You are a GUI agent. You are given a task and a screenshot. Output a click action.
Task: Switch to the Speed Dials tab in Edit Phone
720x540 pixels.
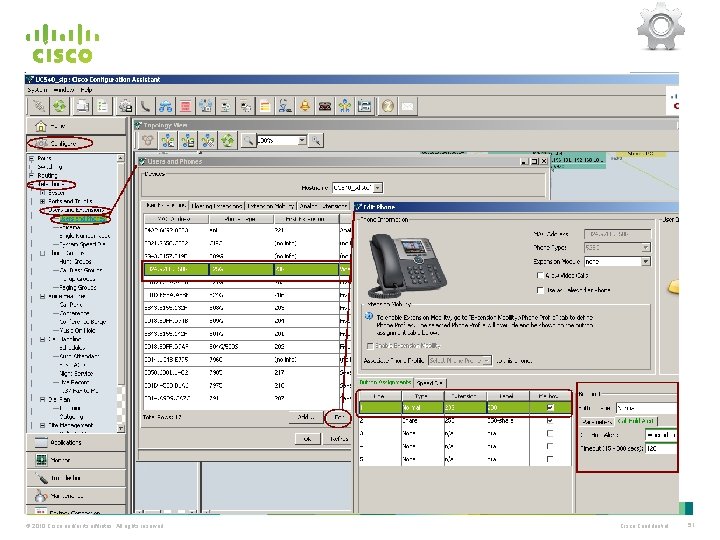pyautogui.click(x=430, y=382)
